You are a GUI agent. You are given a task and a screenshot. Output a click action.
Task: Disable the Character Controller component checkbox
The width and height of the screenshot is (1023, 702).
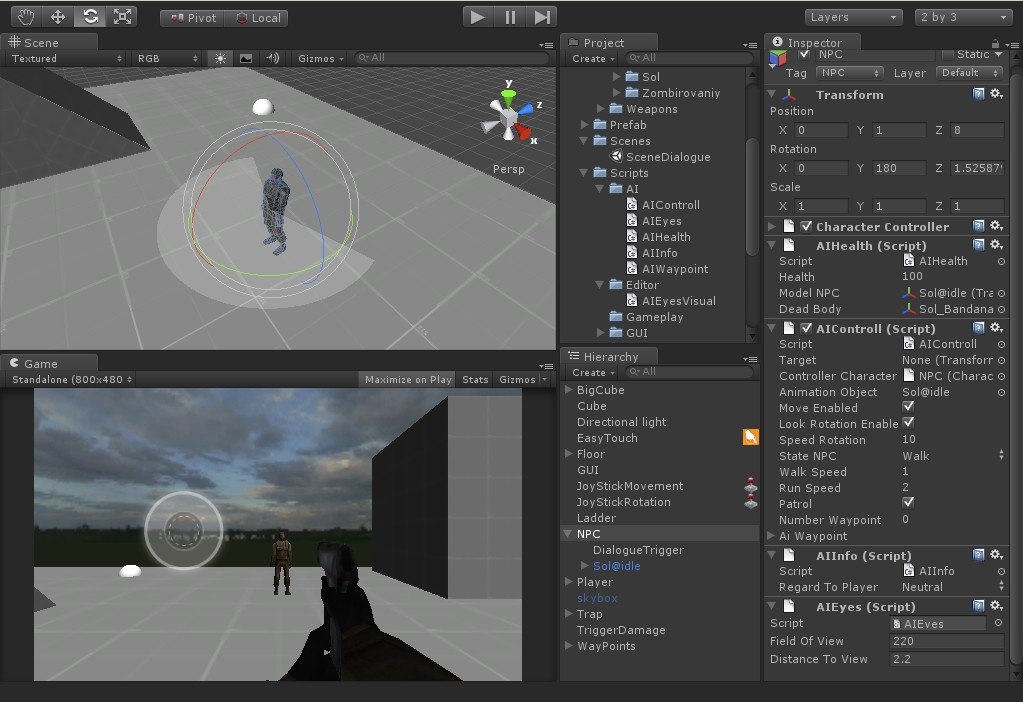[x=806, y=226]
